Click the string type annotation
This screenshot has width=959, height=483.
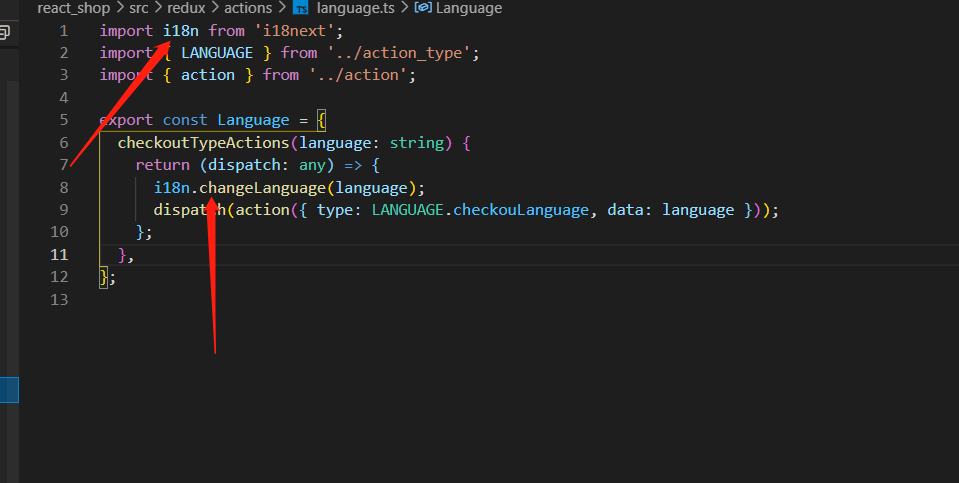pyautogui.click(x=417, y=142)
